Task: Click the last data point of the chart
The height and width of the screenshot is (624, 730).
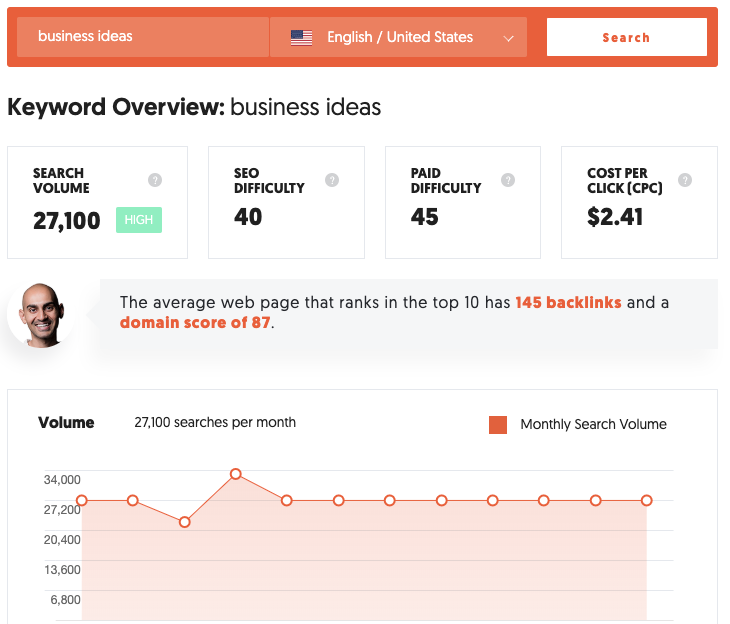Action: (x=646, y=501)
